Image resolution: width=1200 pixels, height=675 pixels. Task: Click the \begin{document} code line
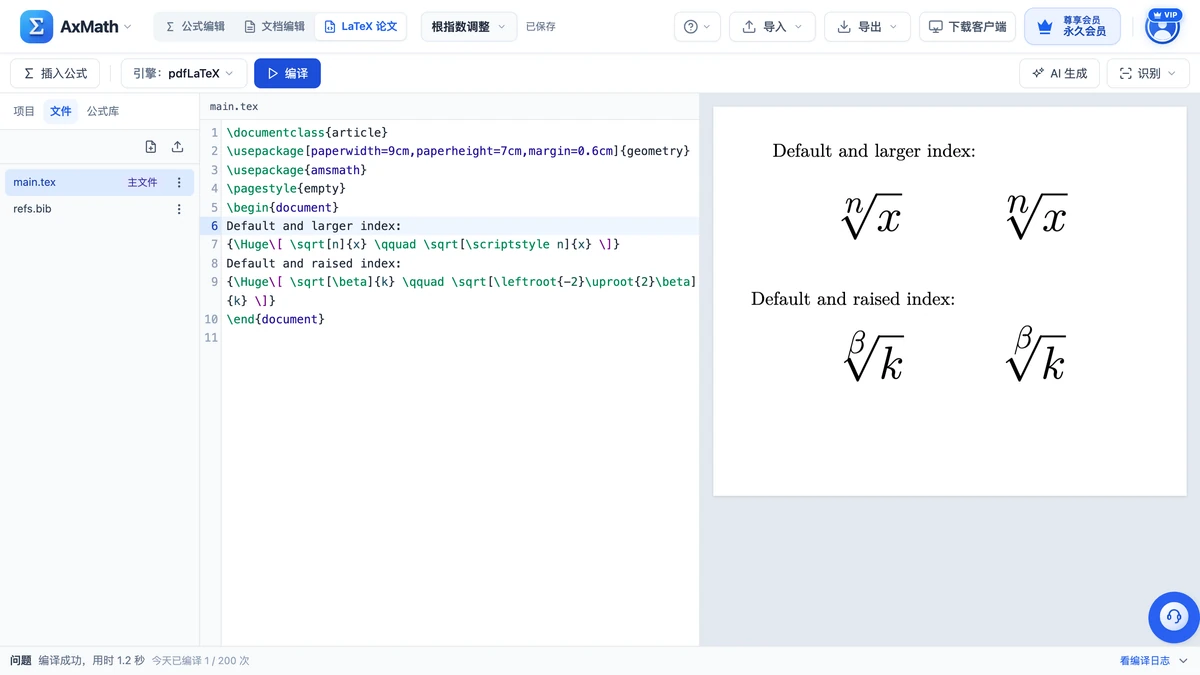tap(283, 207)
